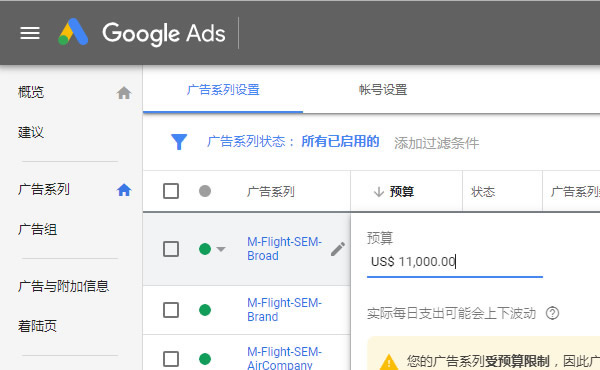Switch to the 帐号设置 tab
The height and width of the screenshot is (370, 600).
click(383, 90)
